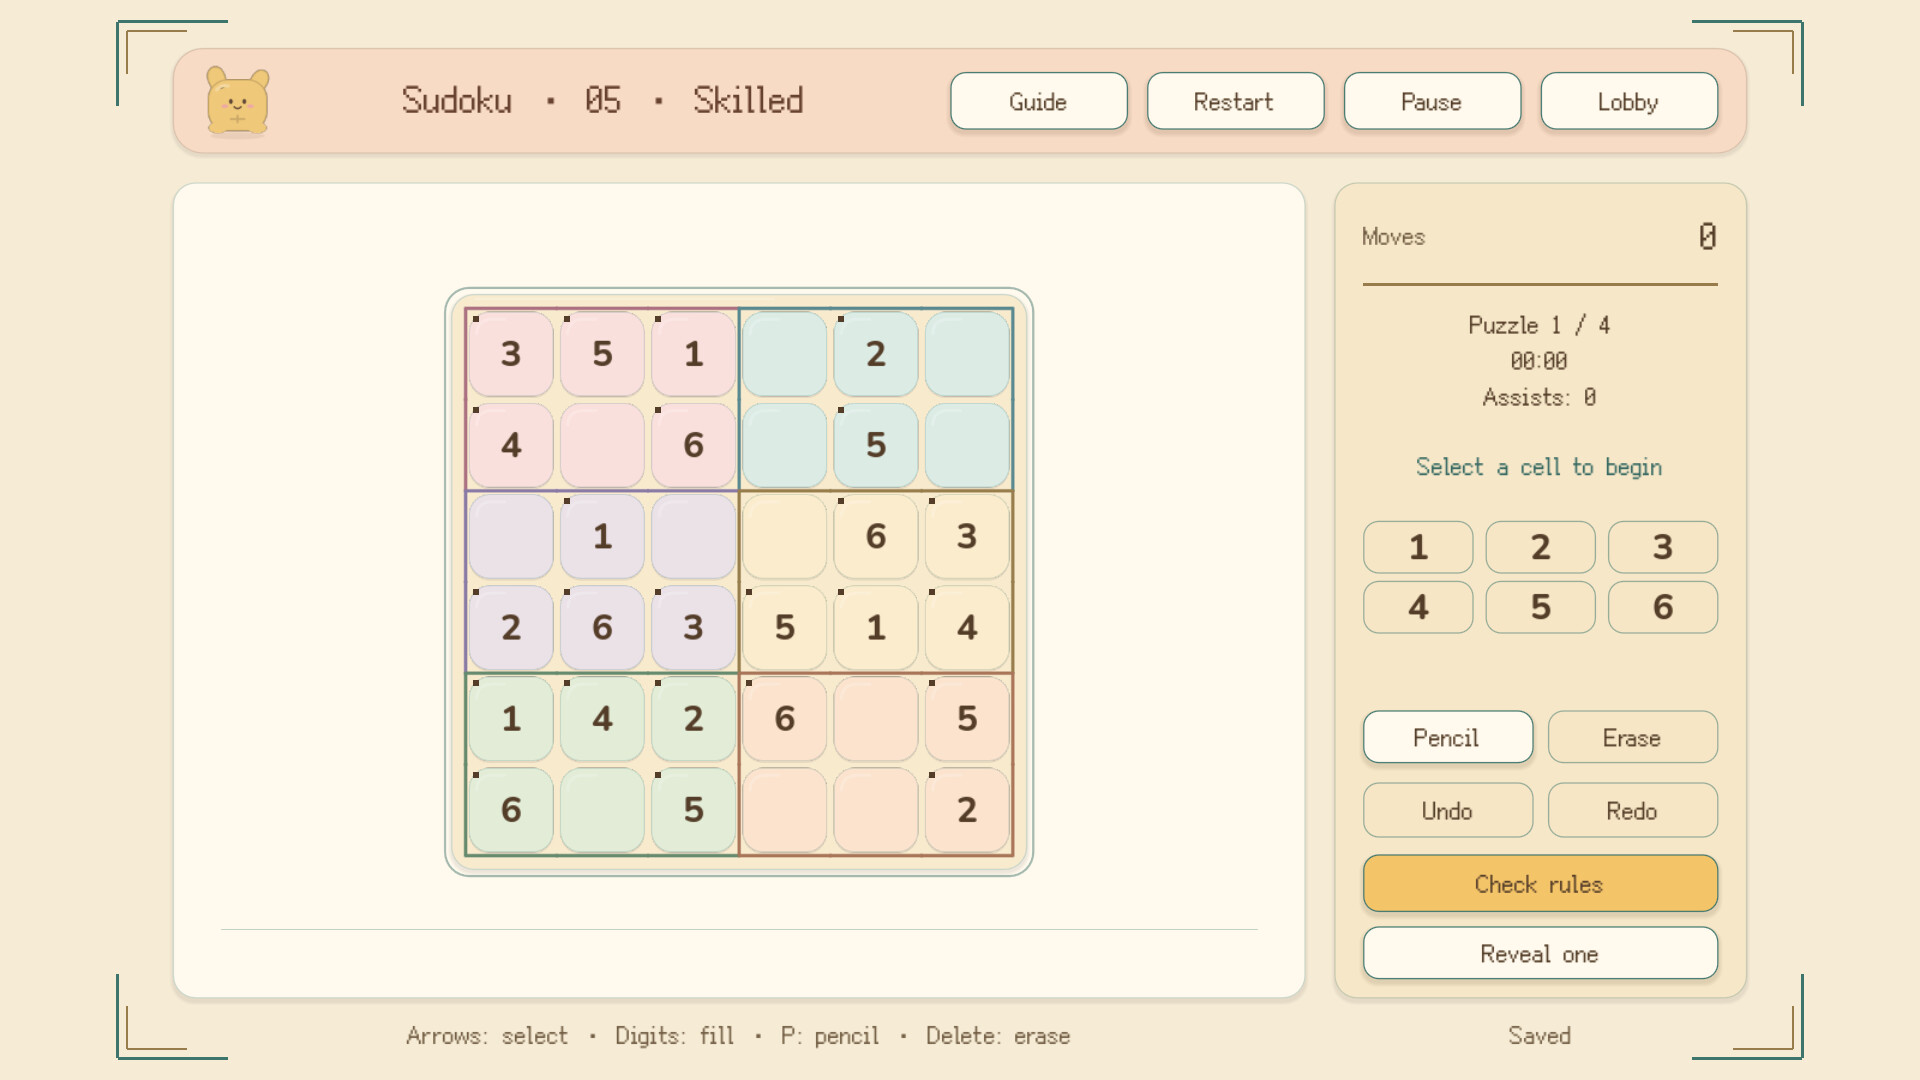Screen dimensions: 1920x1080
Task: Select empty teal cell left of the 2
Action: pos(785,354)
